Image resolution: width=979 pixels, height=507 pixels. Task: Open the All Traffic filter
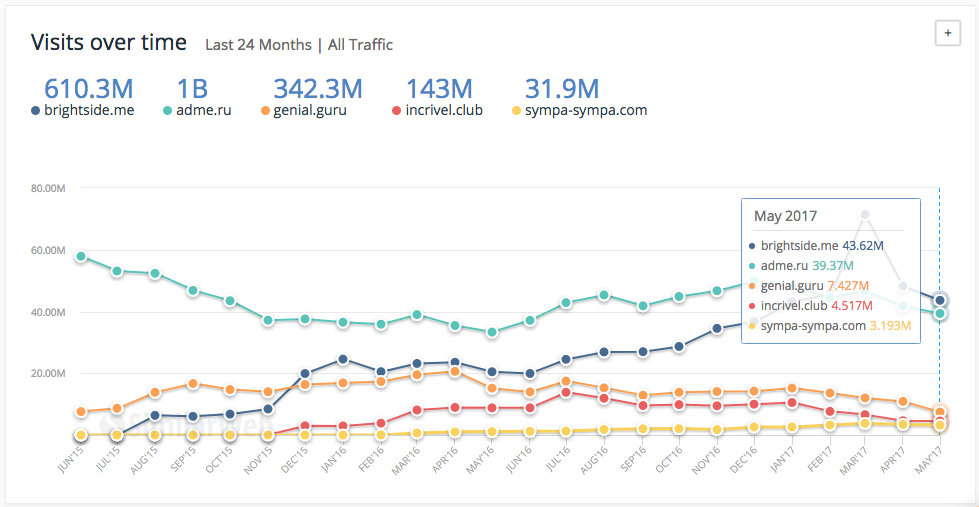[360, 45]
